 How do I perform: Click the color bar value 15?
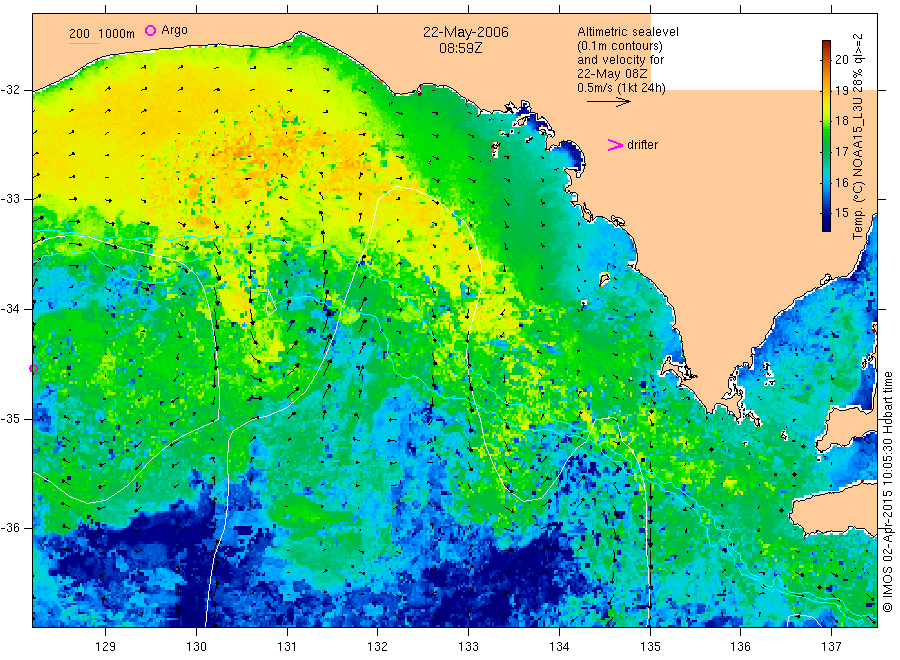tap(842, 213)
